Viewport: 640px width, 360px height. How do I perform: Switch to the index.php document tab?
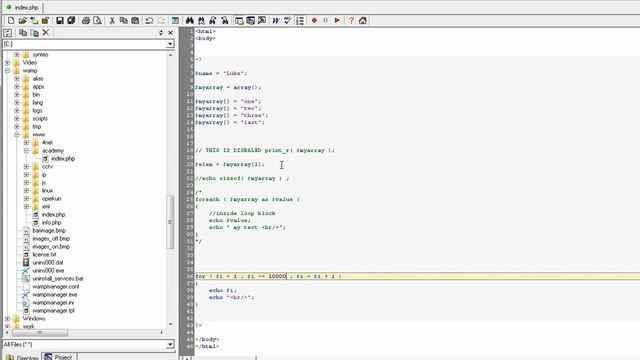22,7
